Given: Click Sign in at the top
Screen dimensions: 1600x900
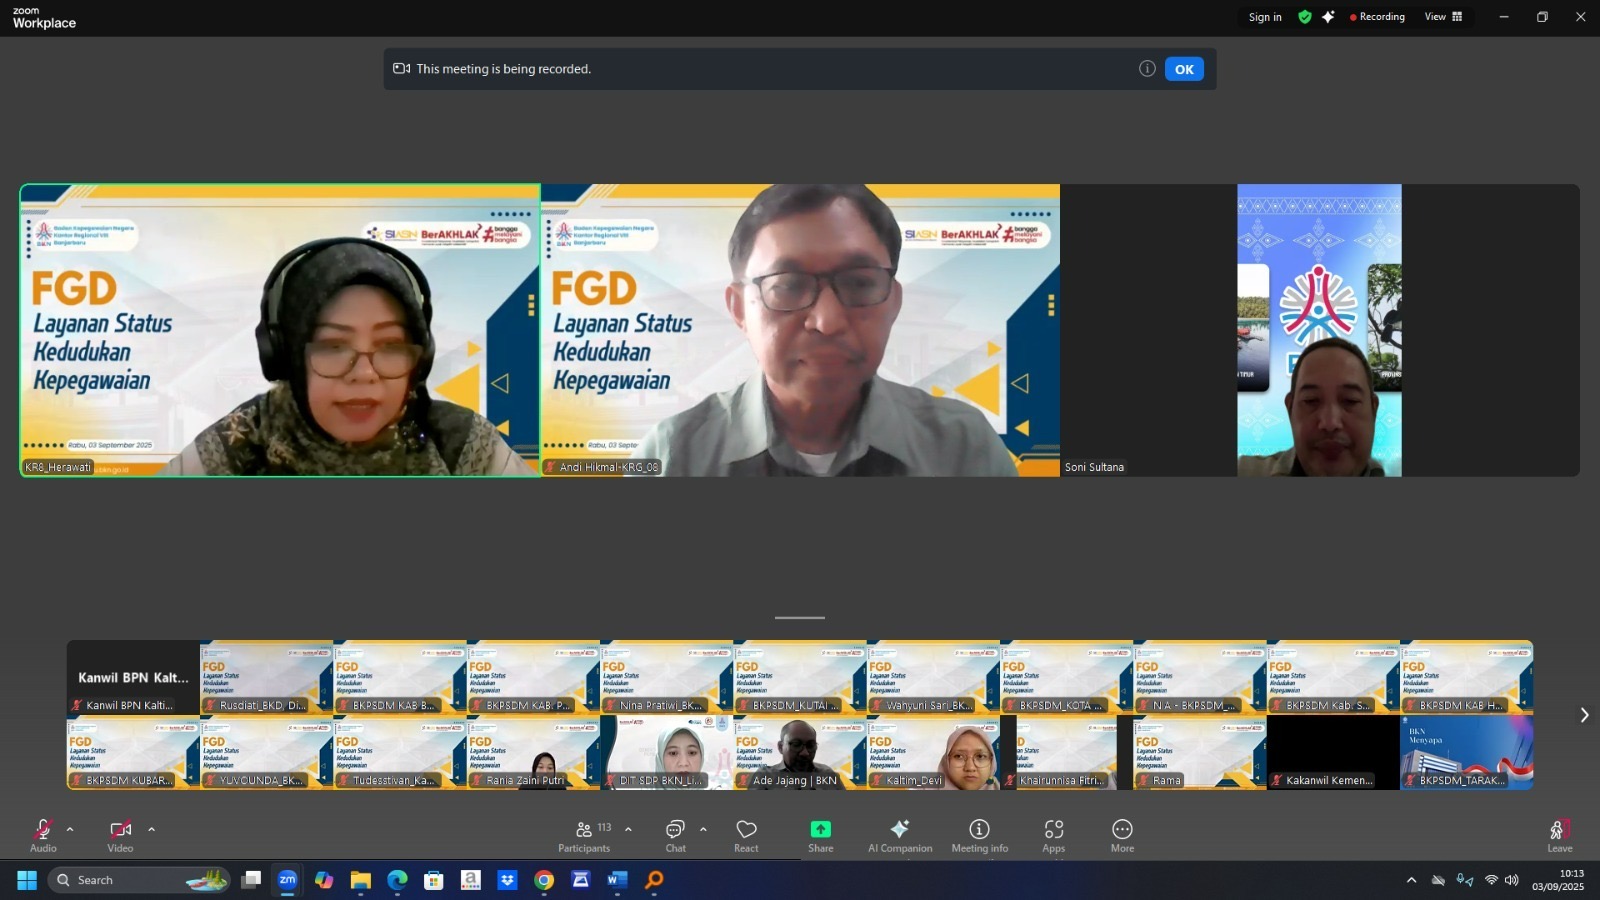Looking at the screenshot, I should [1264, 17].
